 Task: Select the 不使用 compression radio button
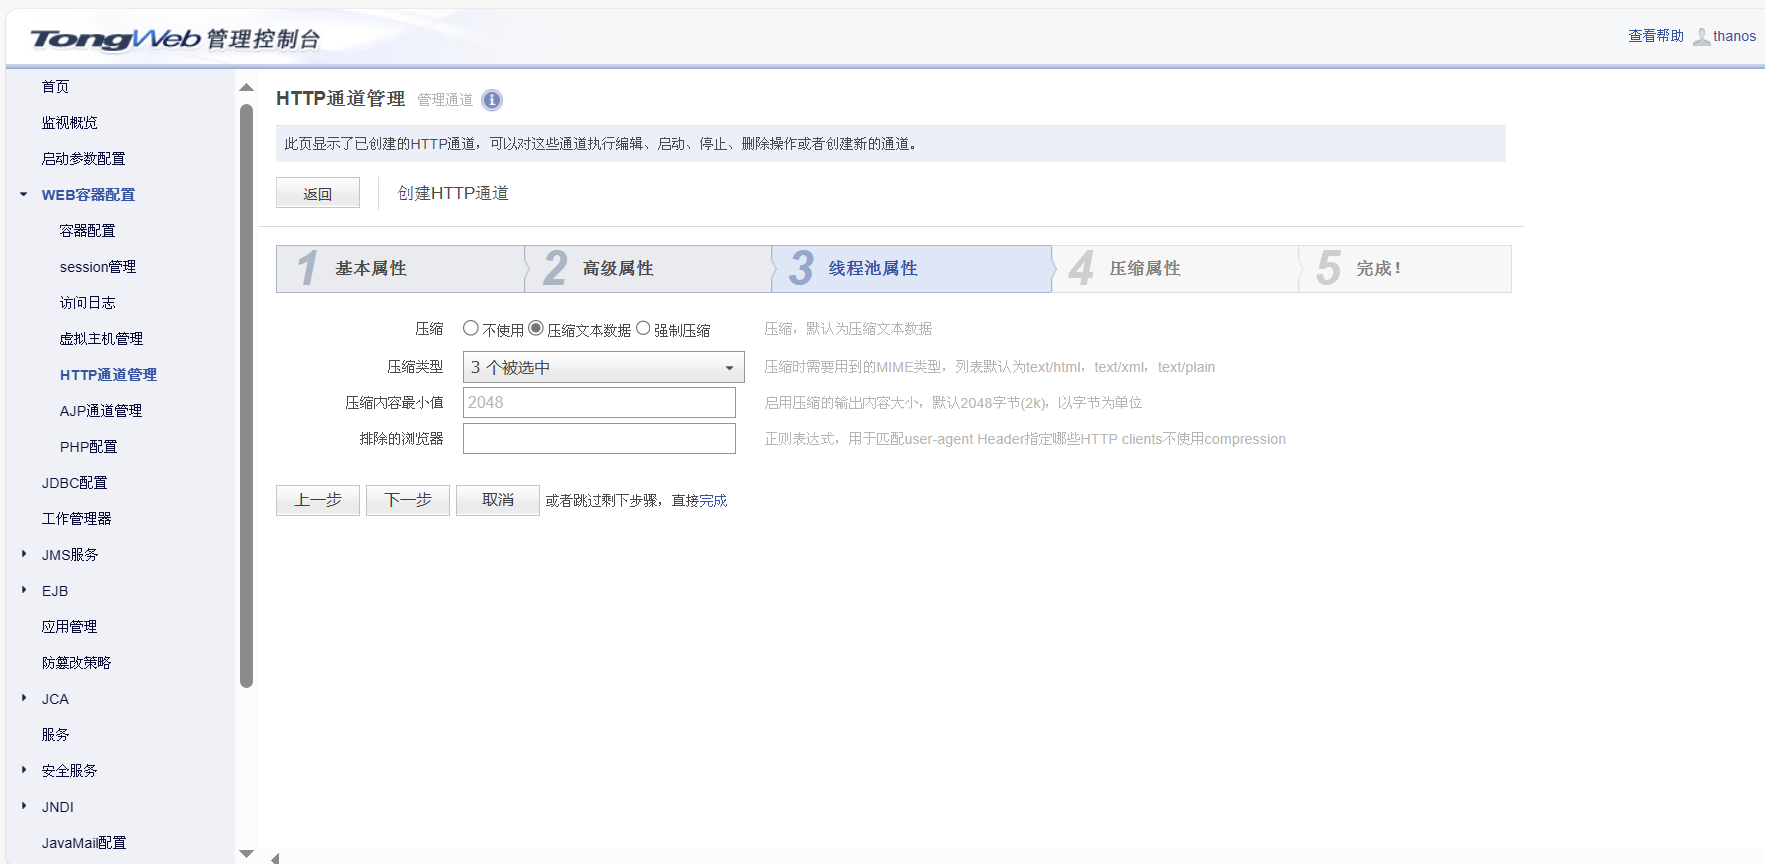[x=471, y=328]
